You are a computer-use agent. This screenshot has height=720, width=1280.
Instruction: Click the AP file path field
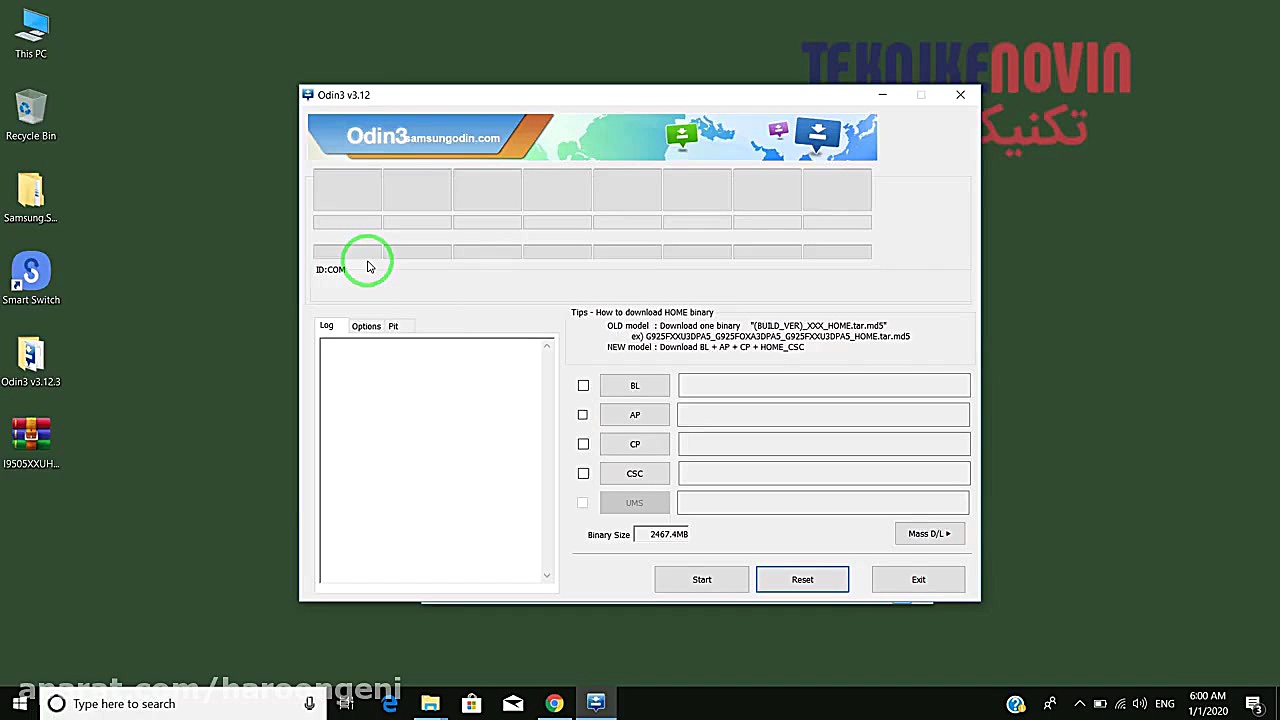click(824, 415)
